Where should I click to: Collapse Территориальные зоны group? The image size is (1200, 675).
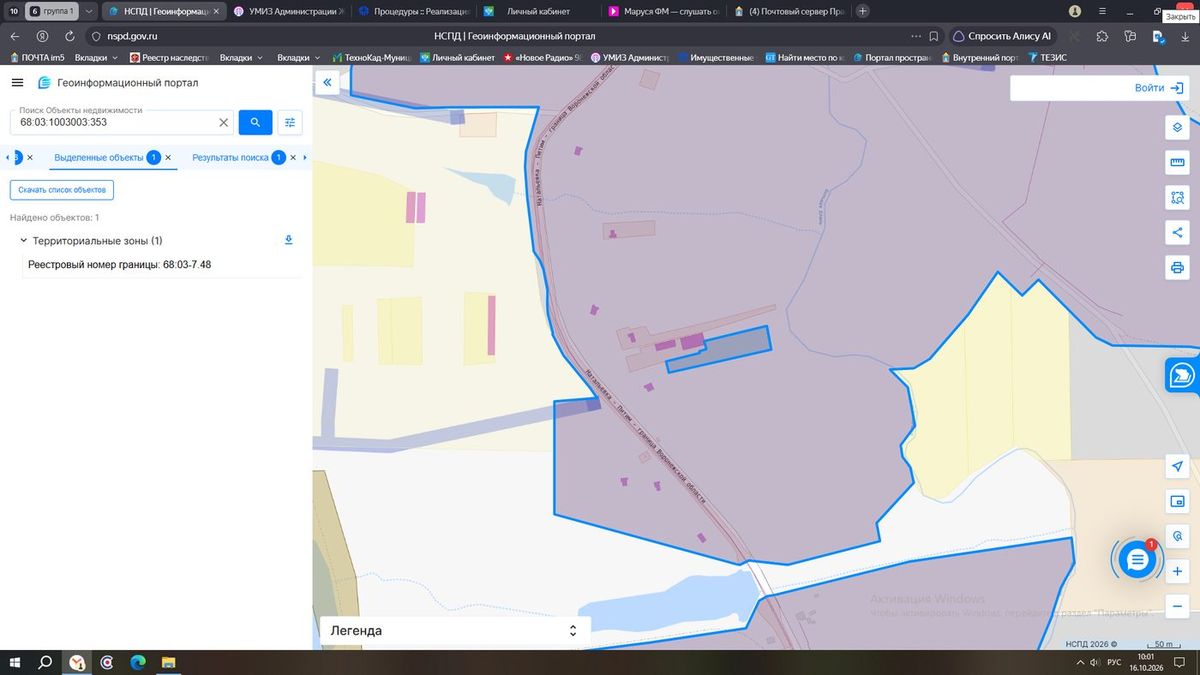tap(23, 241)
